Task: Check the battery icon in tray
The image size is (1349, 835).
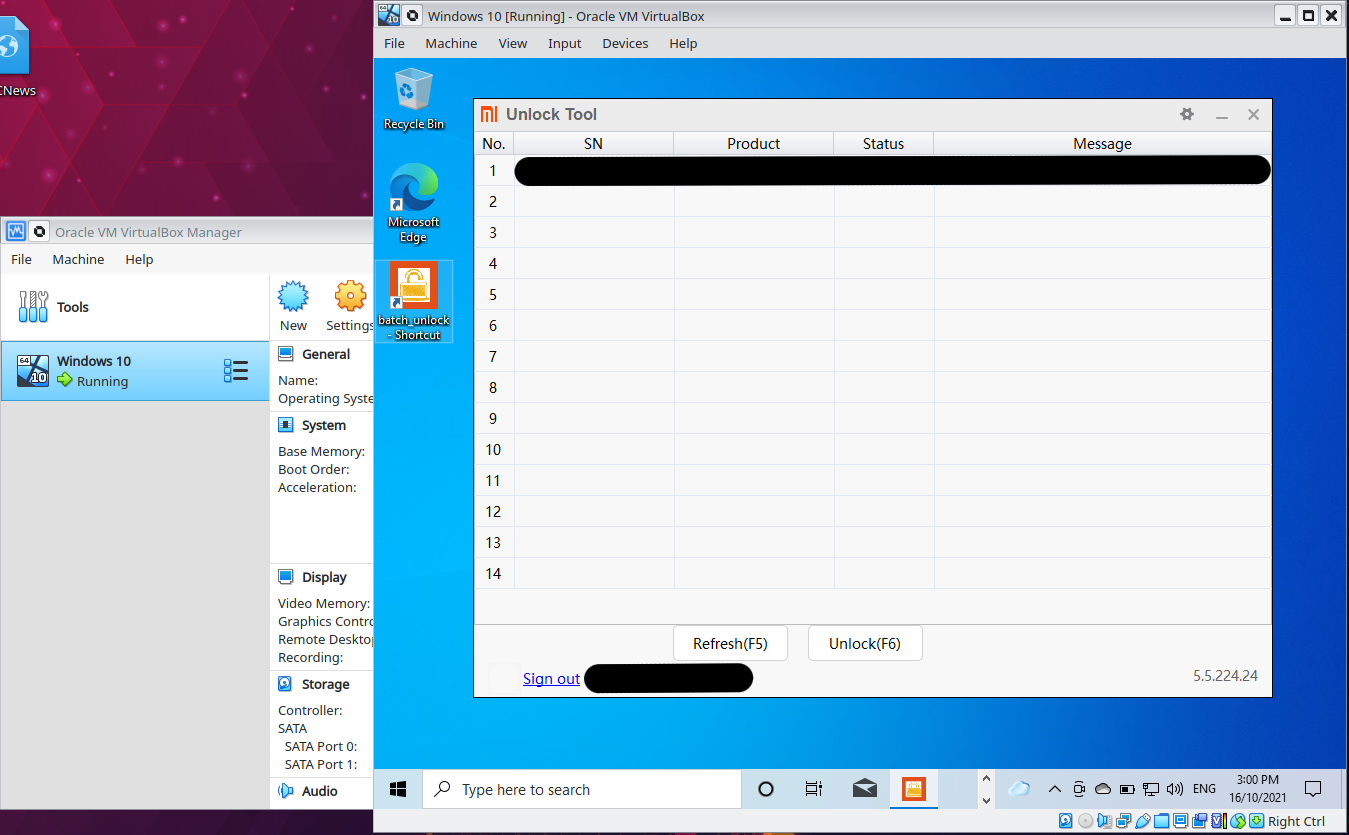Action: point(1127,789)
